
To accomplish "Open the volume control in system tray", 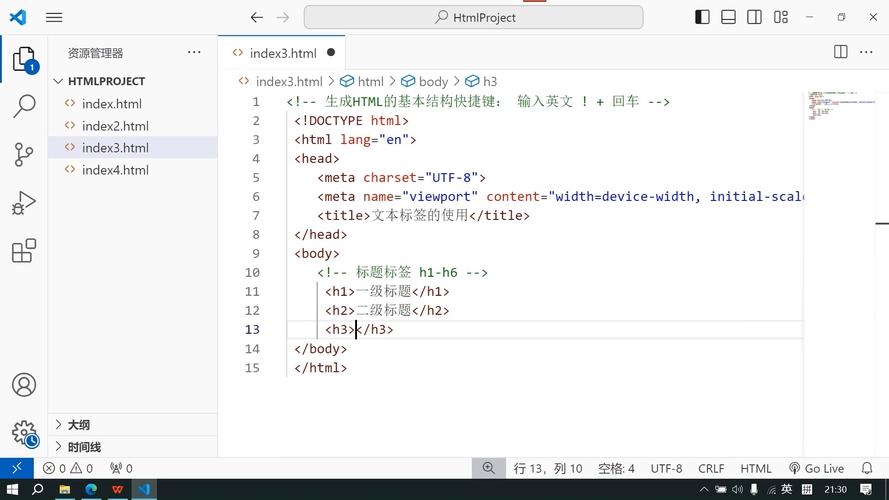I will 737,489.
